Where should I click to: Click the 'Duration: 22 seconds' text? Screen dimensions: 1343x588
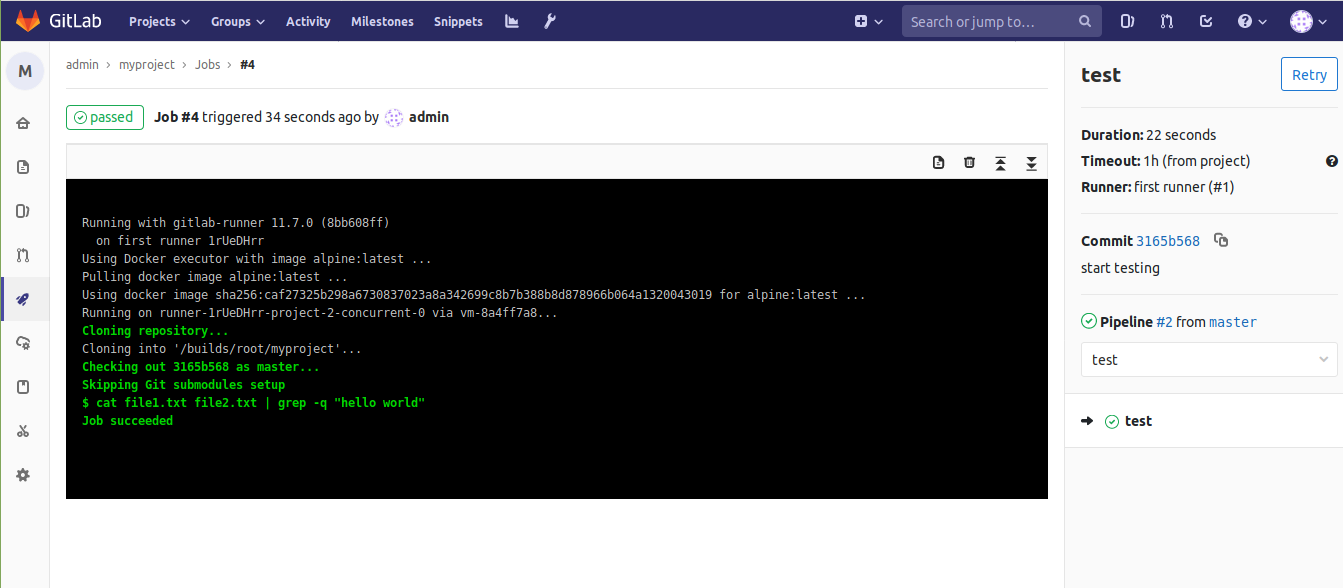click(1149, 135)
